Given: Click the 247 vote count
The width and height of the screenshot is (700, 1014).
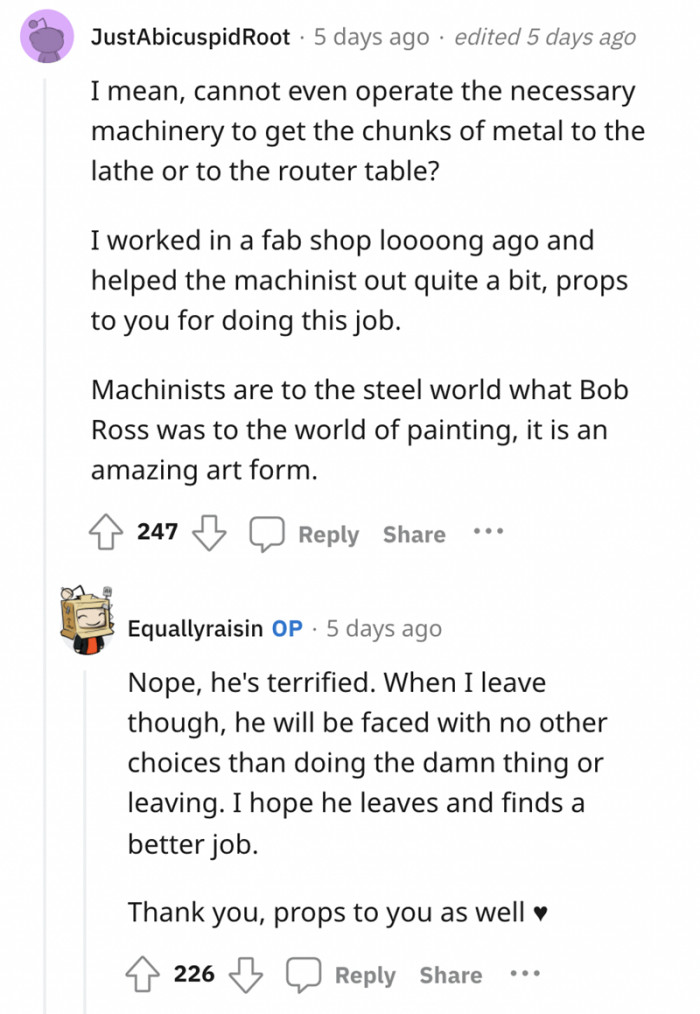Looking at the screenshot, I should point(157,532).
